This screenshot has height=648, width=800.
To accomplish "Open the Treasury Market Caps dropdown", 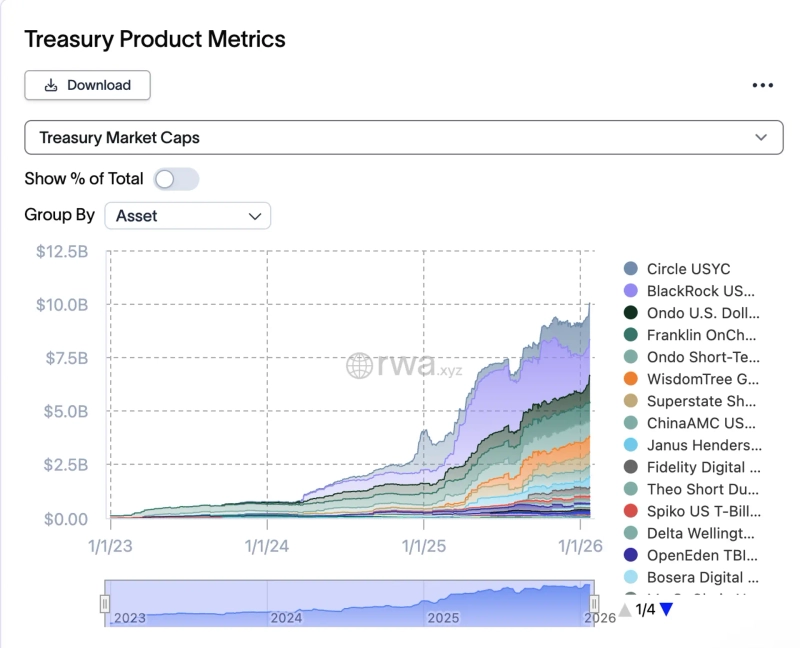I will (403, 138).
